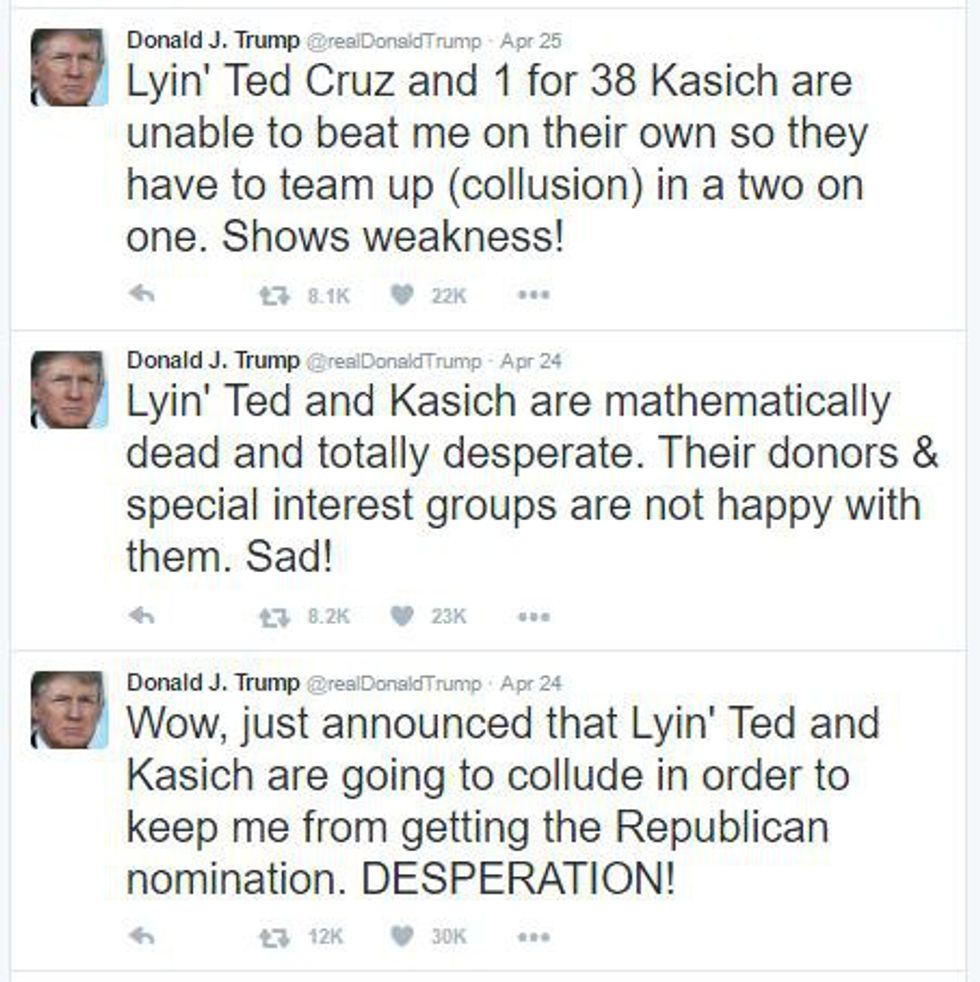Screen dimensions: 980x982
Task: Retweet the "1 for 38 Kasich" tweet
Action: pyautogui.click(x=270, y=295)
